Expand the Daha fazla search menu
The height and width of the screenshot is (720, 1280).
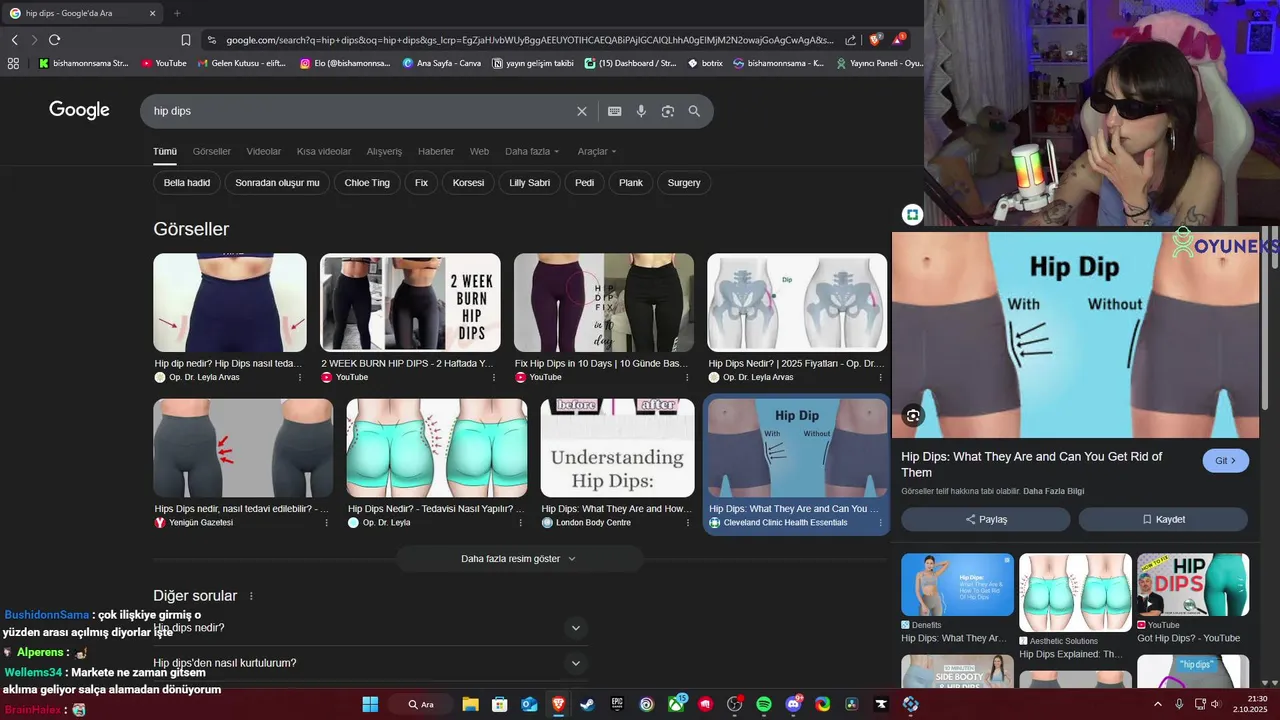[x=532, y=151]
